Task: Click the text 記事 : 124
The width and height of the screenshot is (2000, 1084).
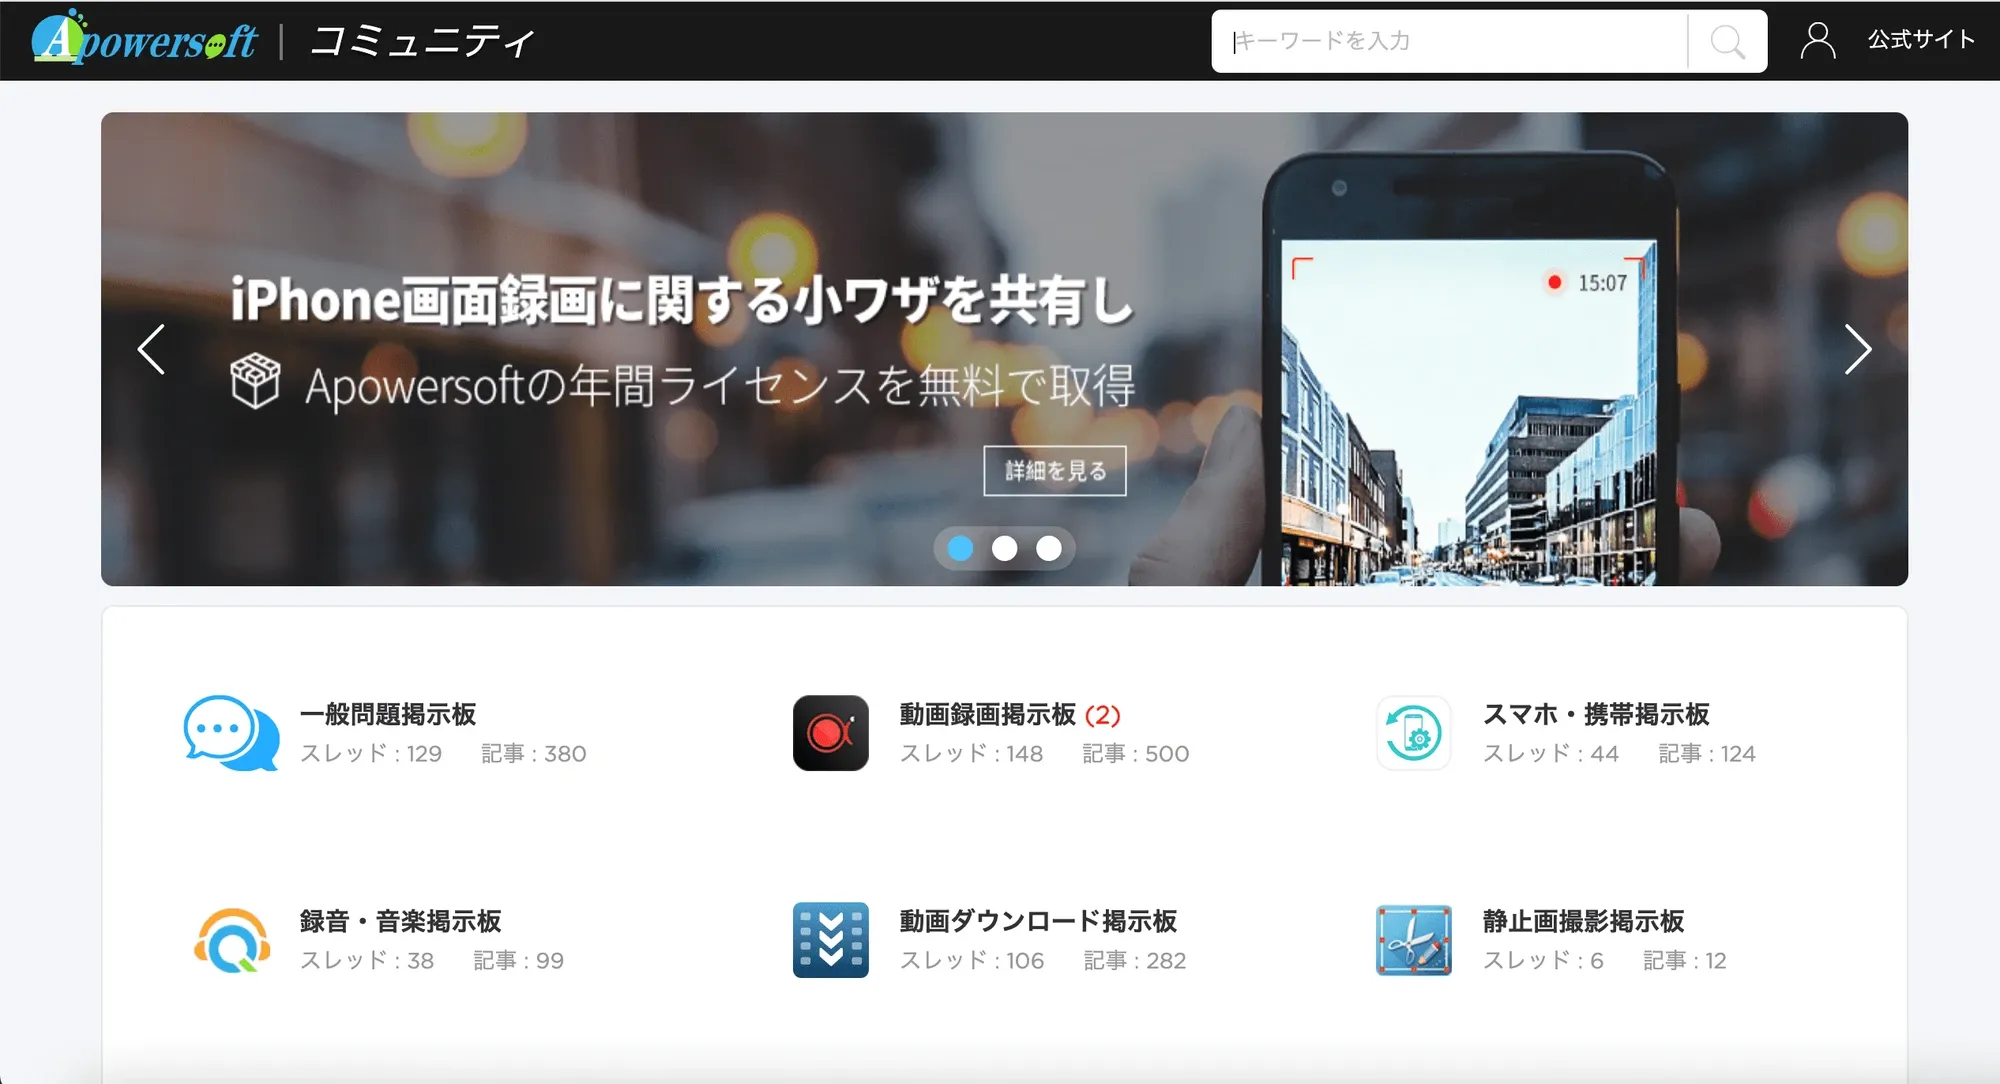Action: tap(1707, 754)
